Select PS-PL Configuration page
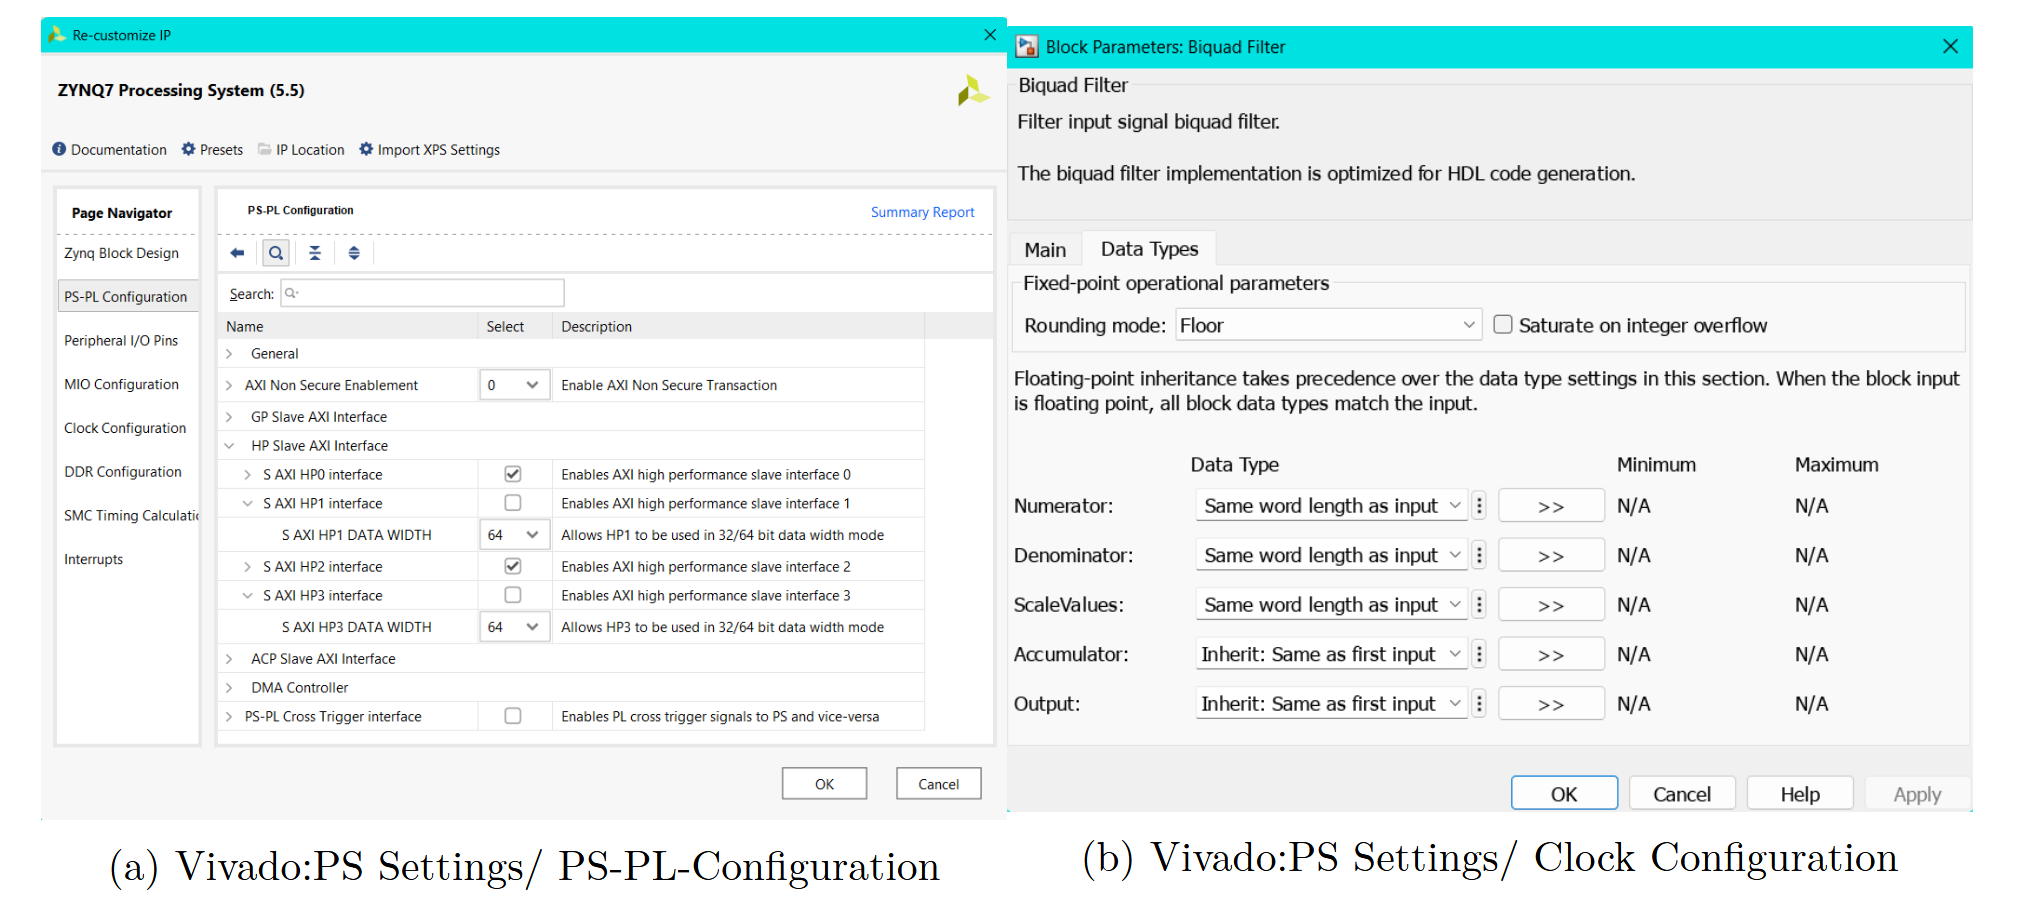Screen dimensions: 2017x922 127,297
